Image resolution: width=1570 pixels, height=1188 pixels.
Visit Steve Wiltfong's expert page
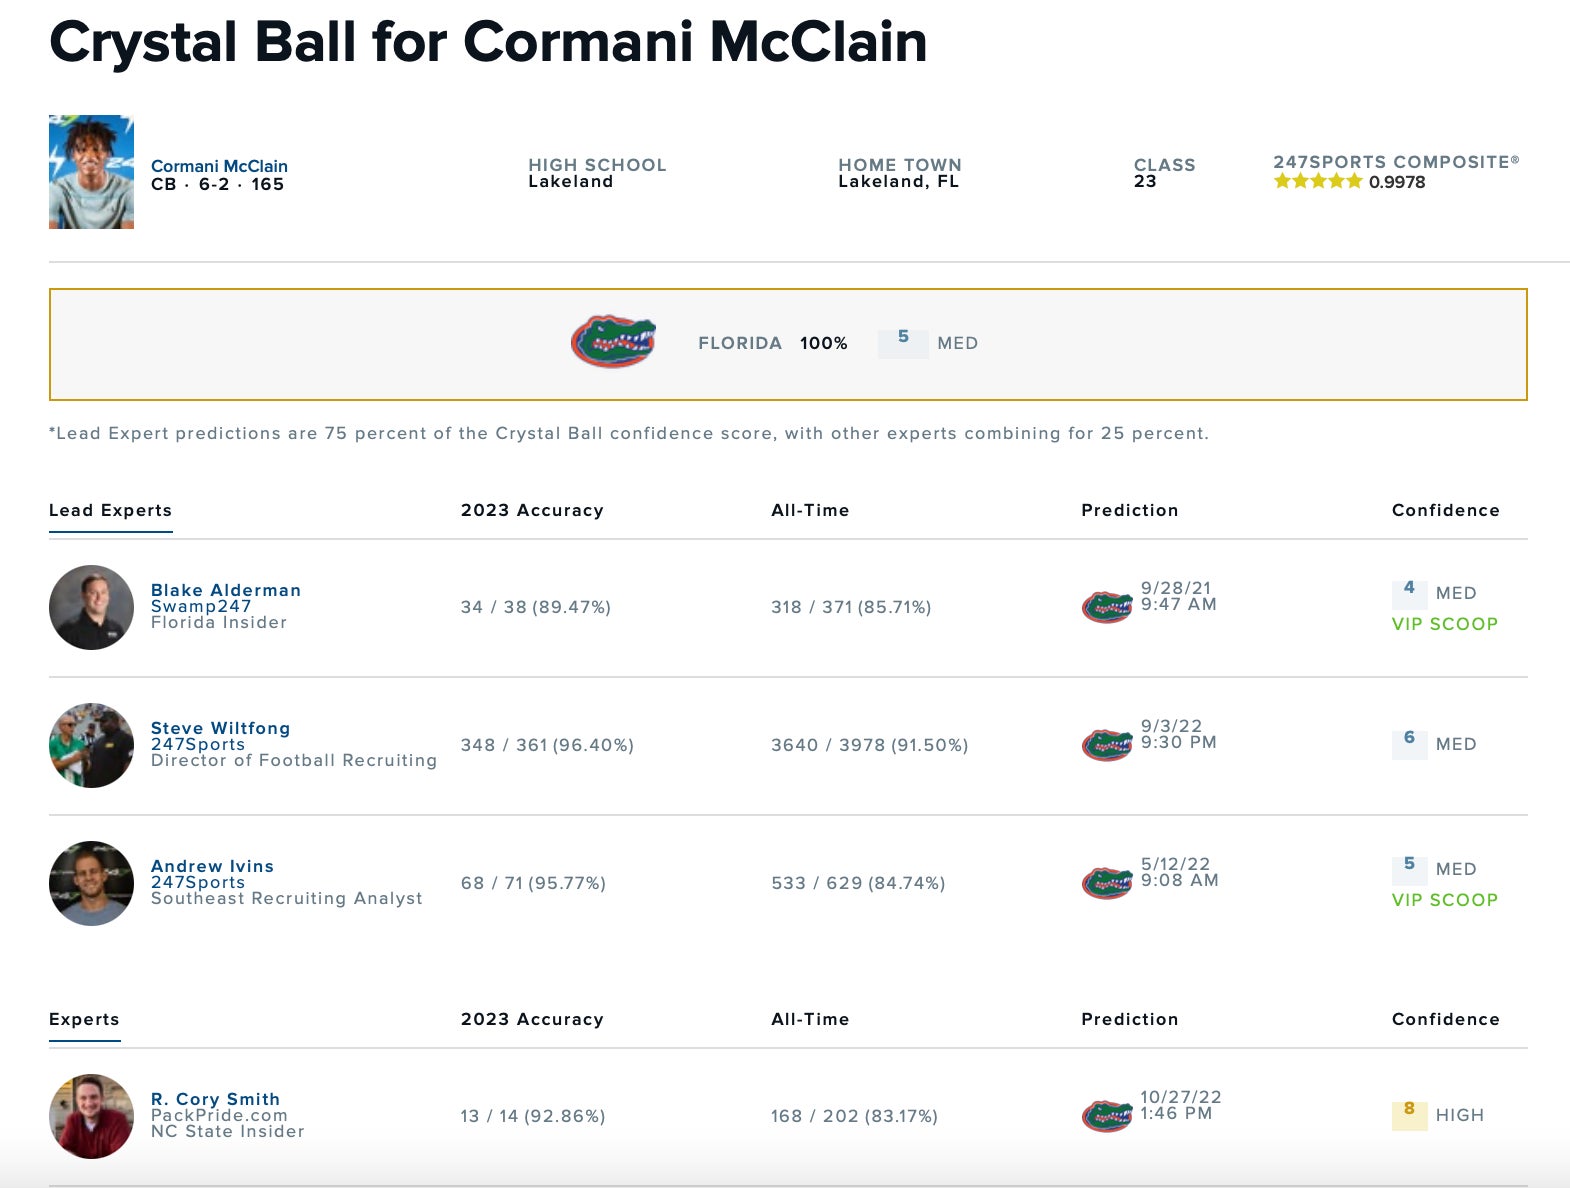220,728
